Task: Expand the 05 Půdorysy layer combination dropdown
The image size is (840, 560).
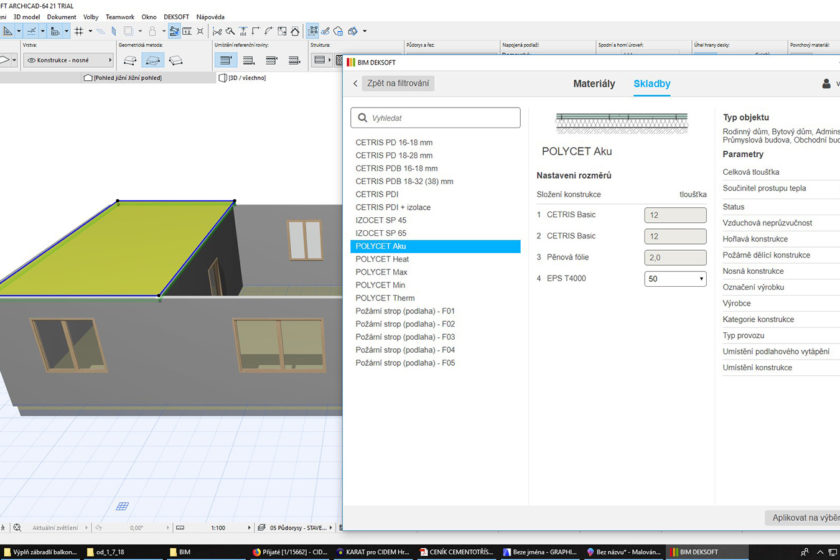Action: (330, 528)
